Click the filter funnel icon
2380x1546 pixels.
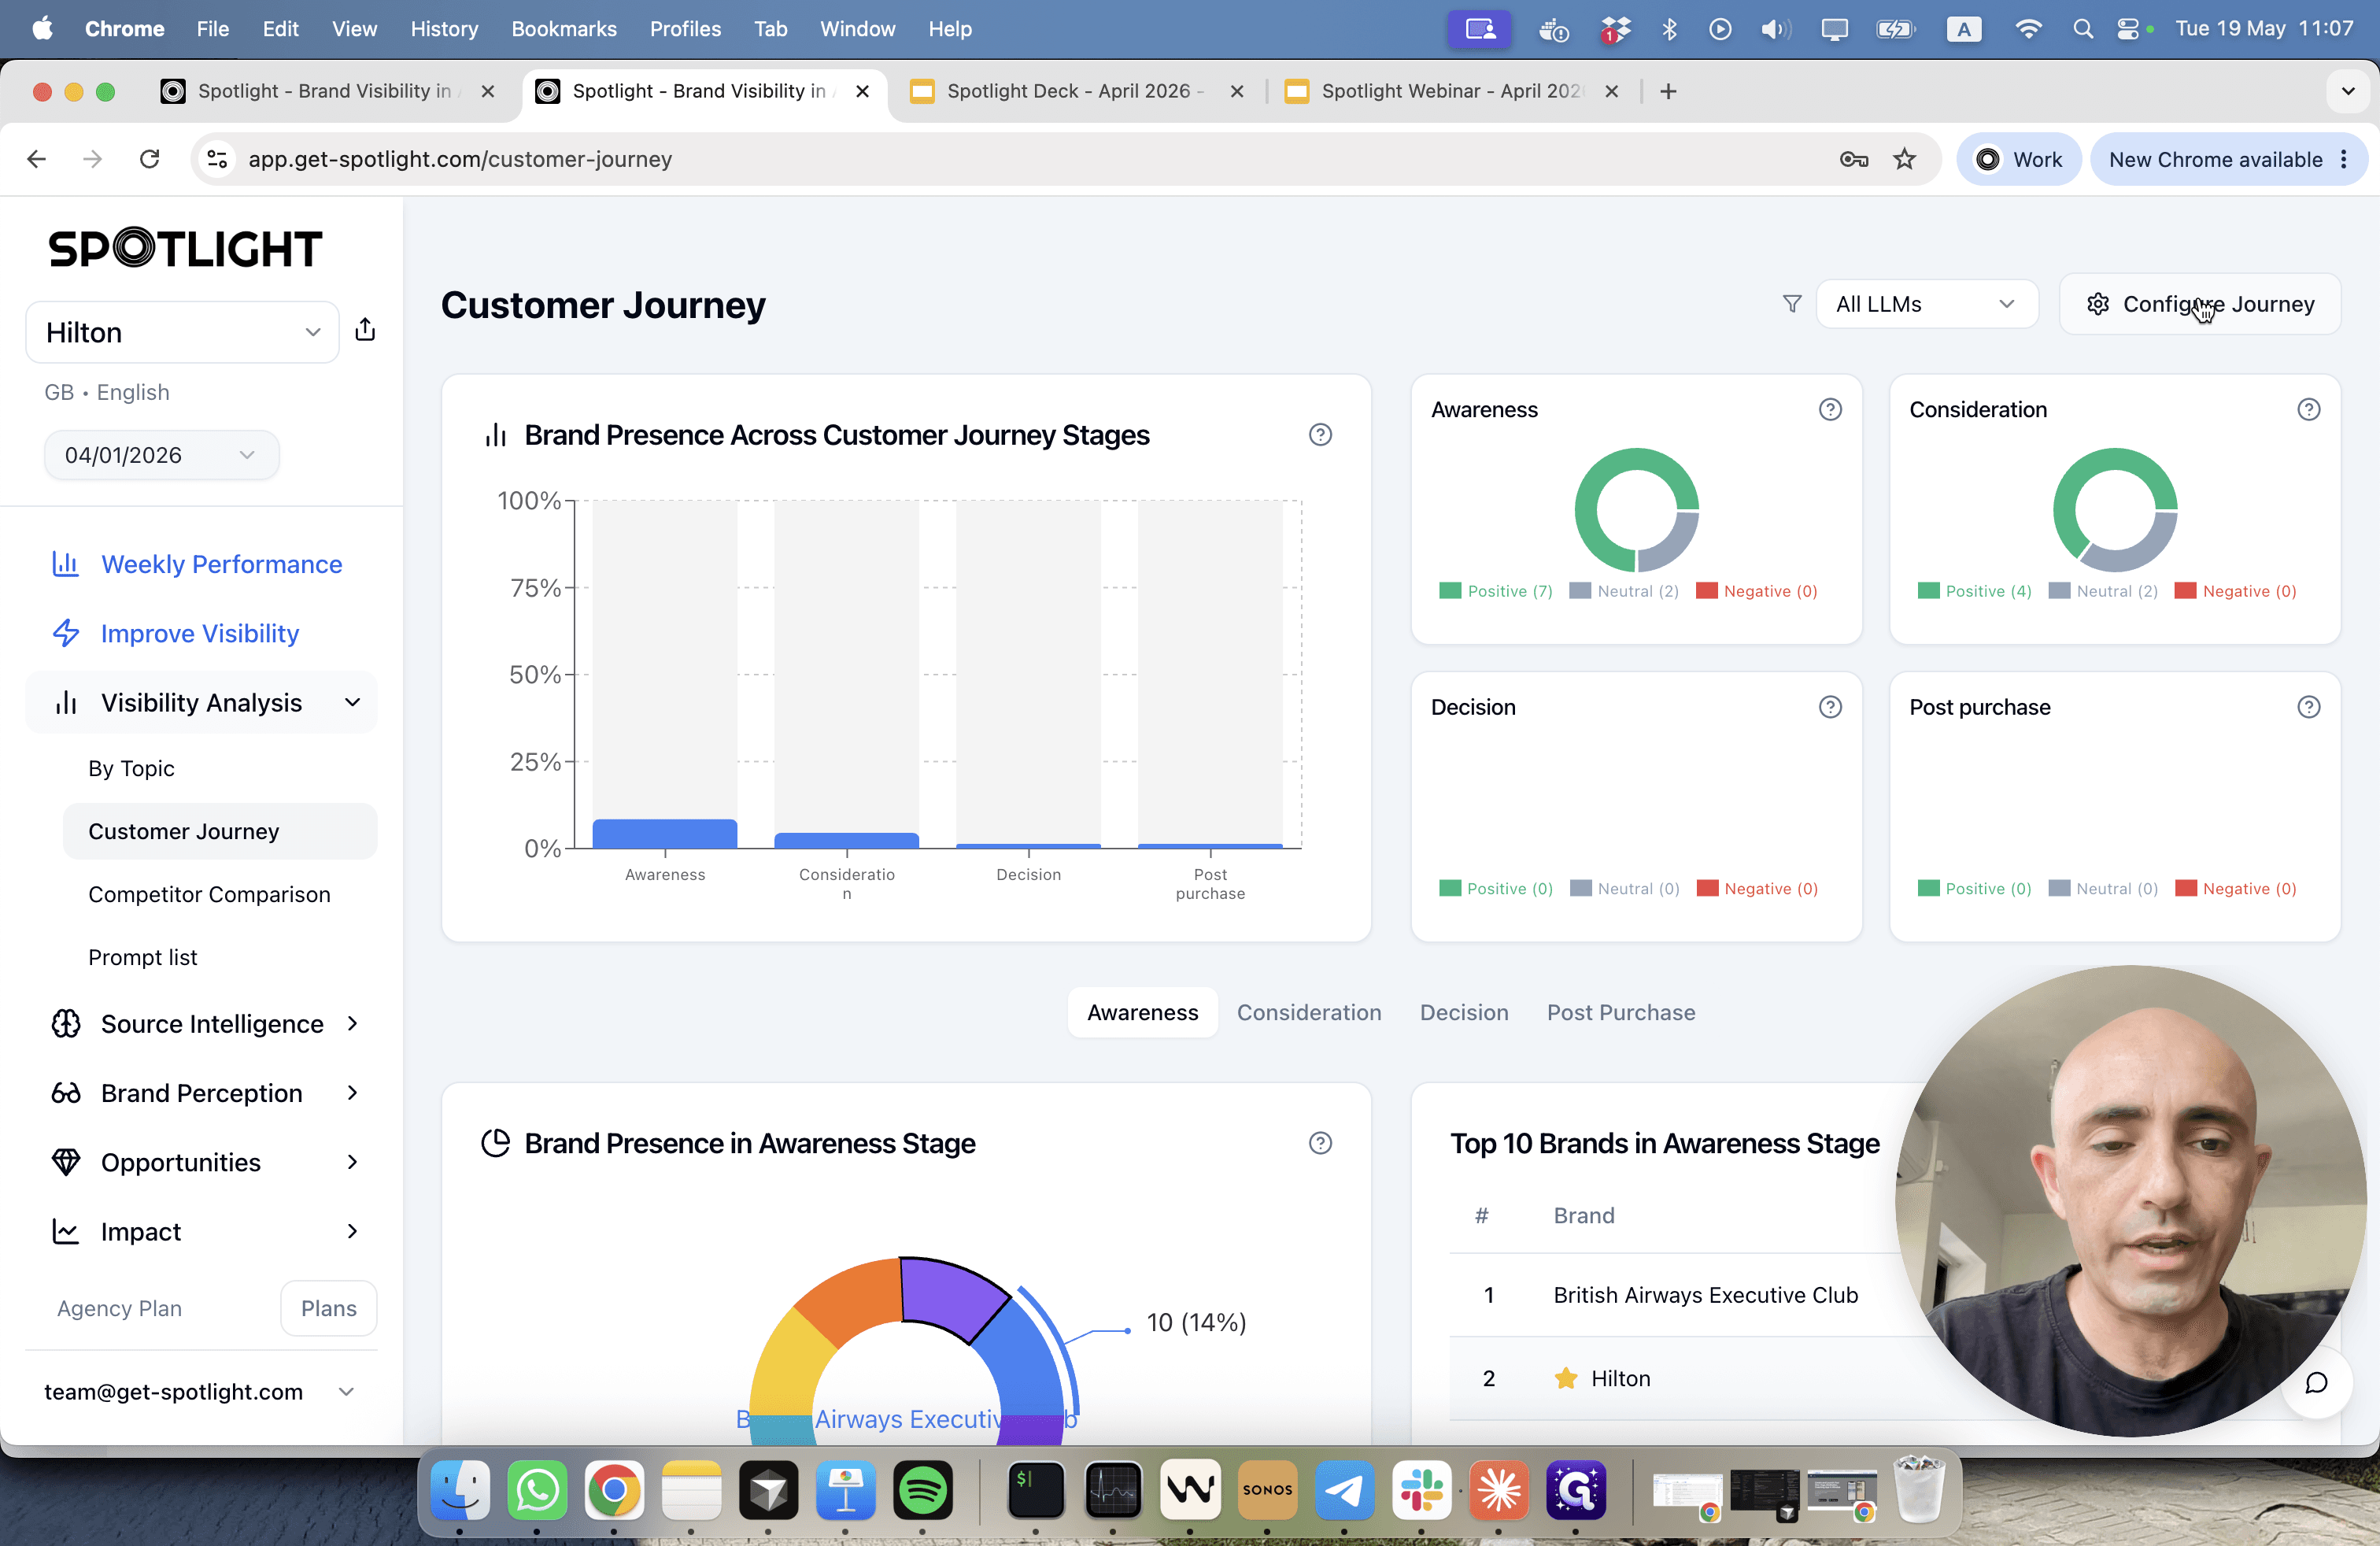(x=1792, y=304)
